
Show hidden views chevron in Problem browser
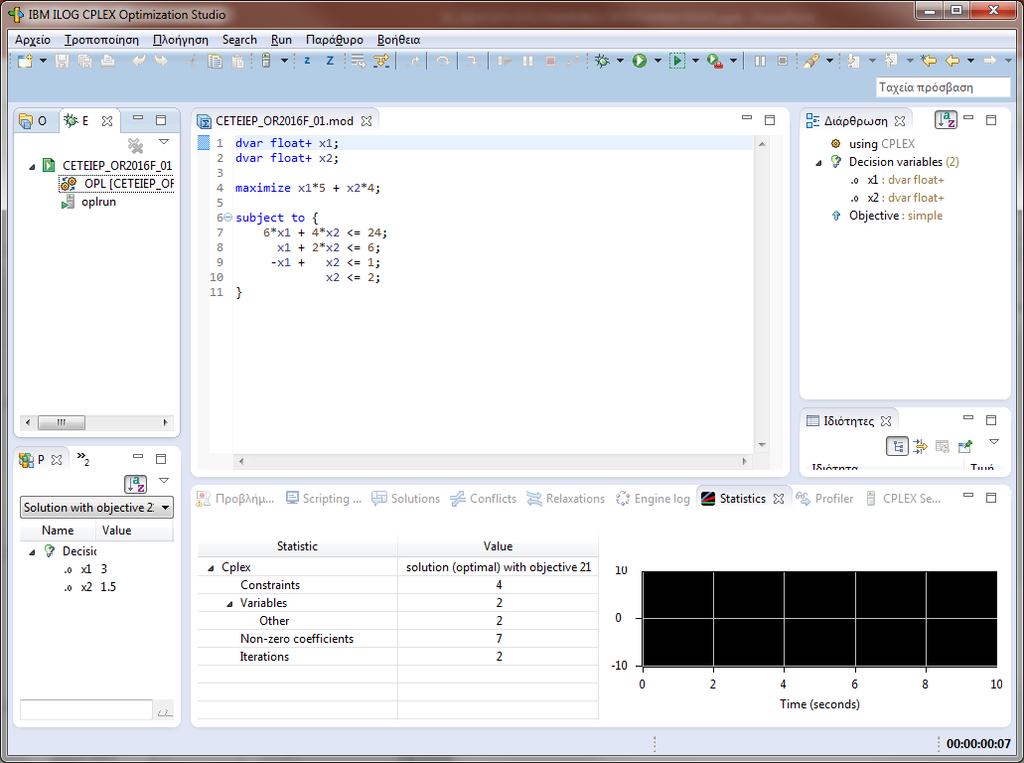83,459
